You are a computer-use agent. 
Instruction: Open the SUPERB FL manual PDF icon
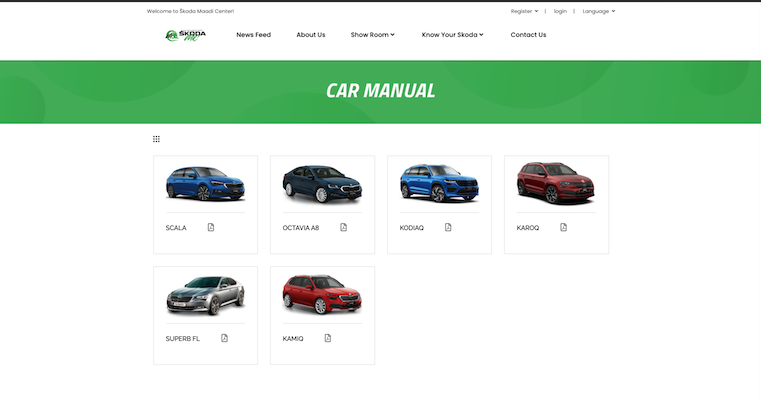coord(224,338)
